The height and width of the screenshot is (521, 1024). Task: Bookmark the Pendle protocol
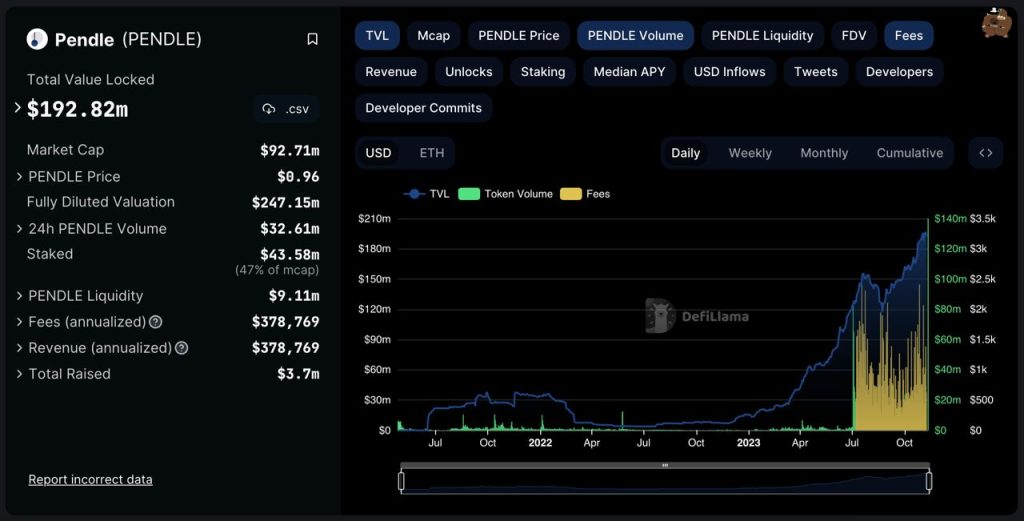pyautogui.click(x=312, y=39)
